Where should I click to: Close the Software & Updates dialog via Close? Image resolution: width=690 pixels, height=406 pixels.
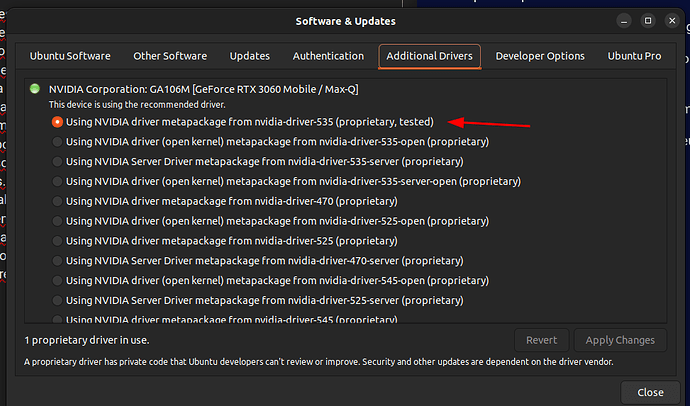(650, 392)
